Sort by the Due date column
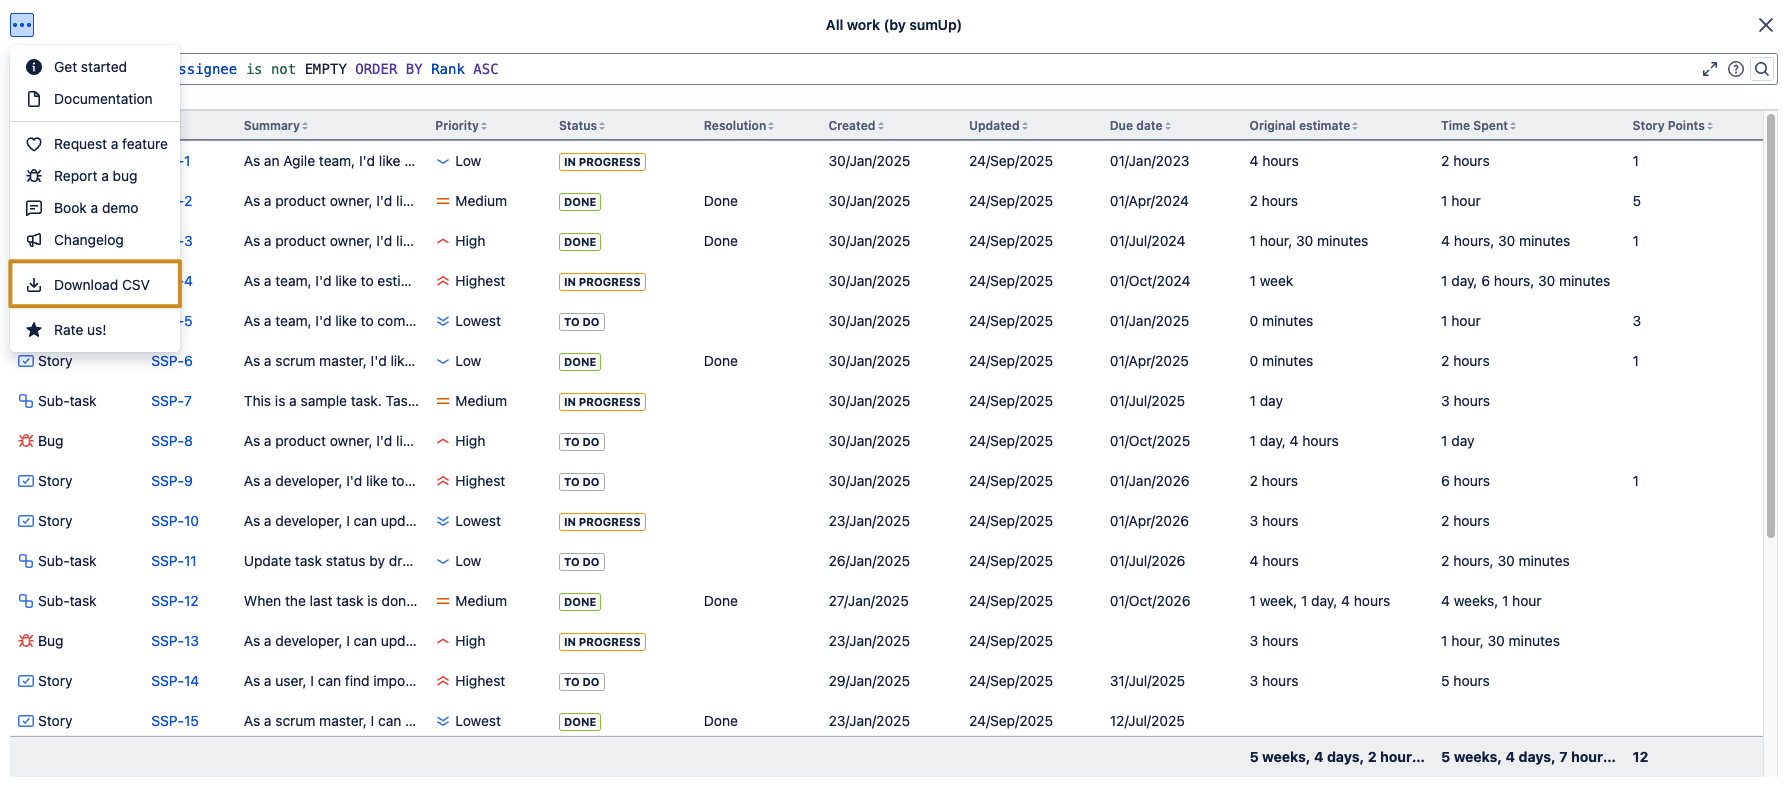The height and width of the screenshot is (804, 1786). pyautogui.click(x=1139, y=126)
